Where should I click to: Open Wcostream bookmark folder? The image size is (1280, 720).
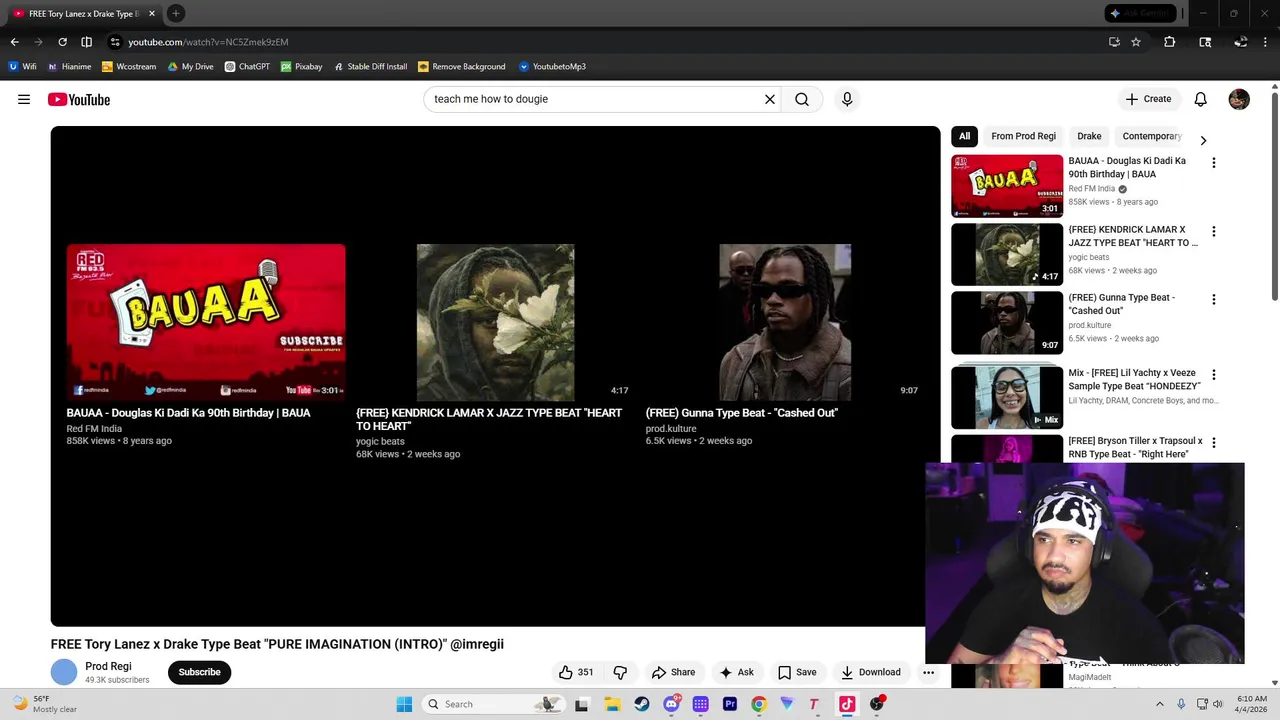(x=129, y=66)
